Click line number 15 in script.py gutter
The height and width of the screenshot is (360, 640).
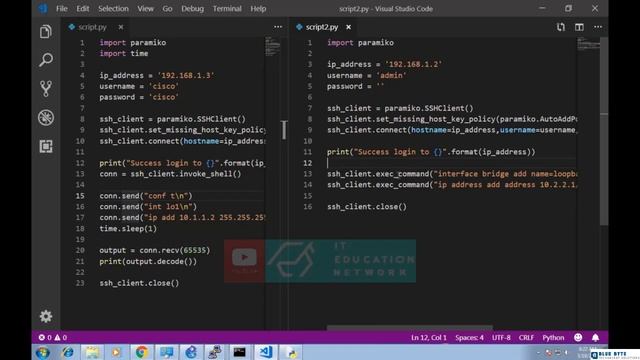pos(80,196)
